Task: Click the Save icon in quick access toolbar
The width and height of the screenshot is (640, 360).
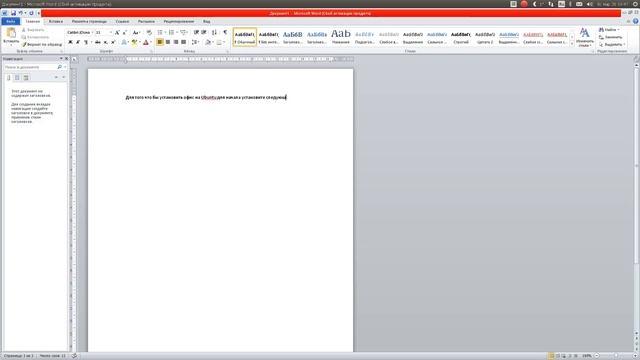Action: click(x=13, y=13)
